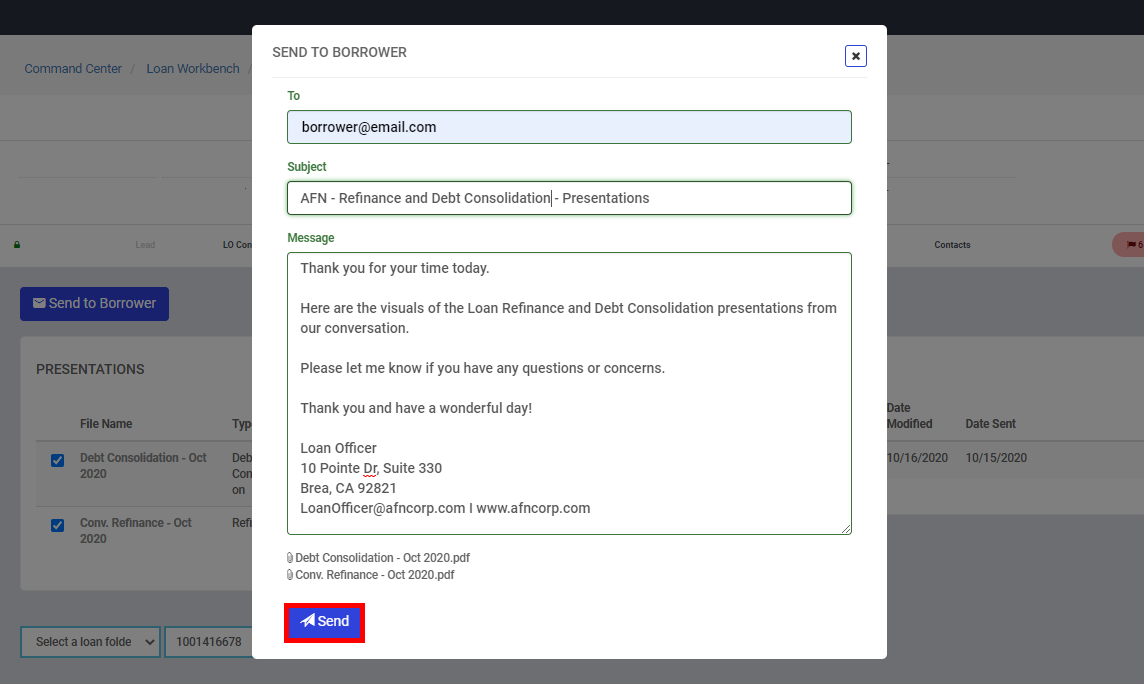This screenshot has height=684, width=1144.
Task: Click the PRESENTATIONS section heading
Action: click(x=90, y=369)
